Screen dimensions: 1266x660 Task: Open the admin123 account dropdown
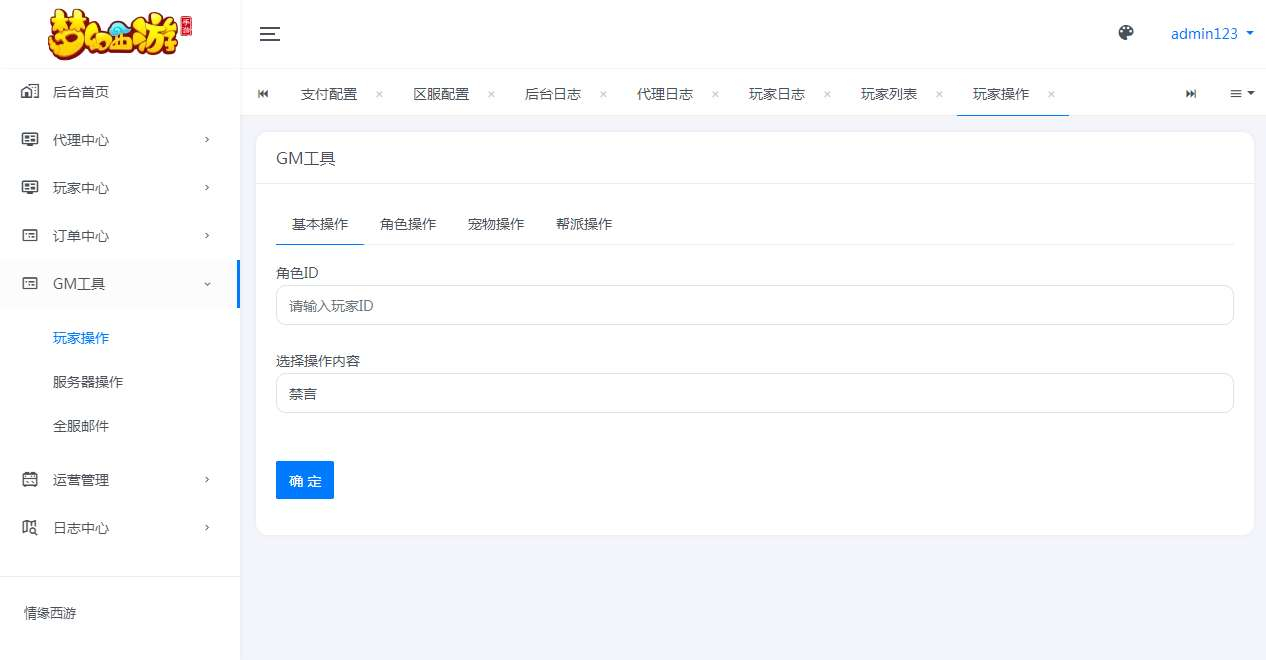pyautogui.click(x=1212, y=33)
